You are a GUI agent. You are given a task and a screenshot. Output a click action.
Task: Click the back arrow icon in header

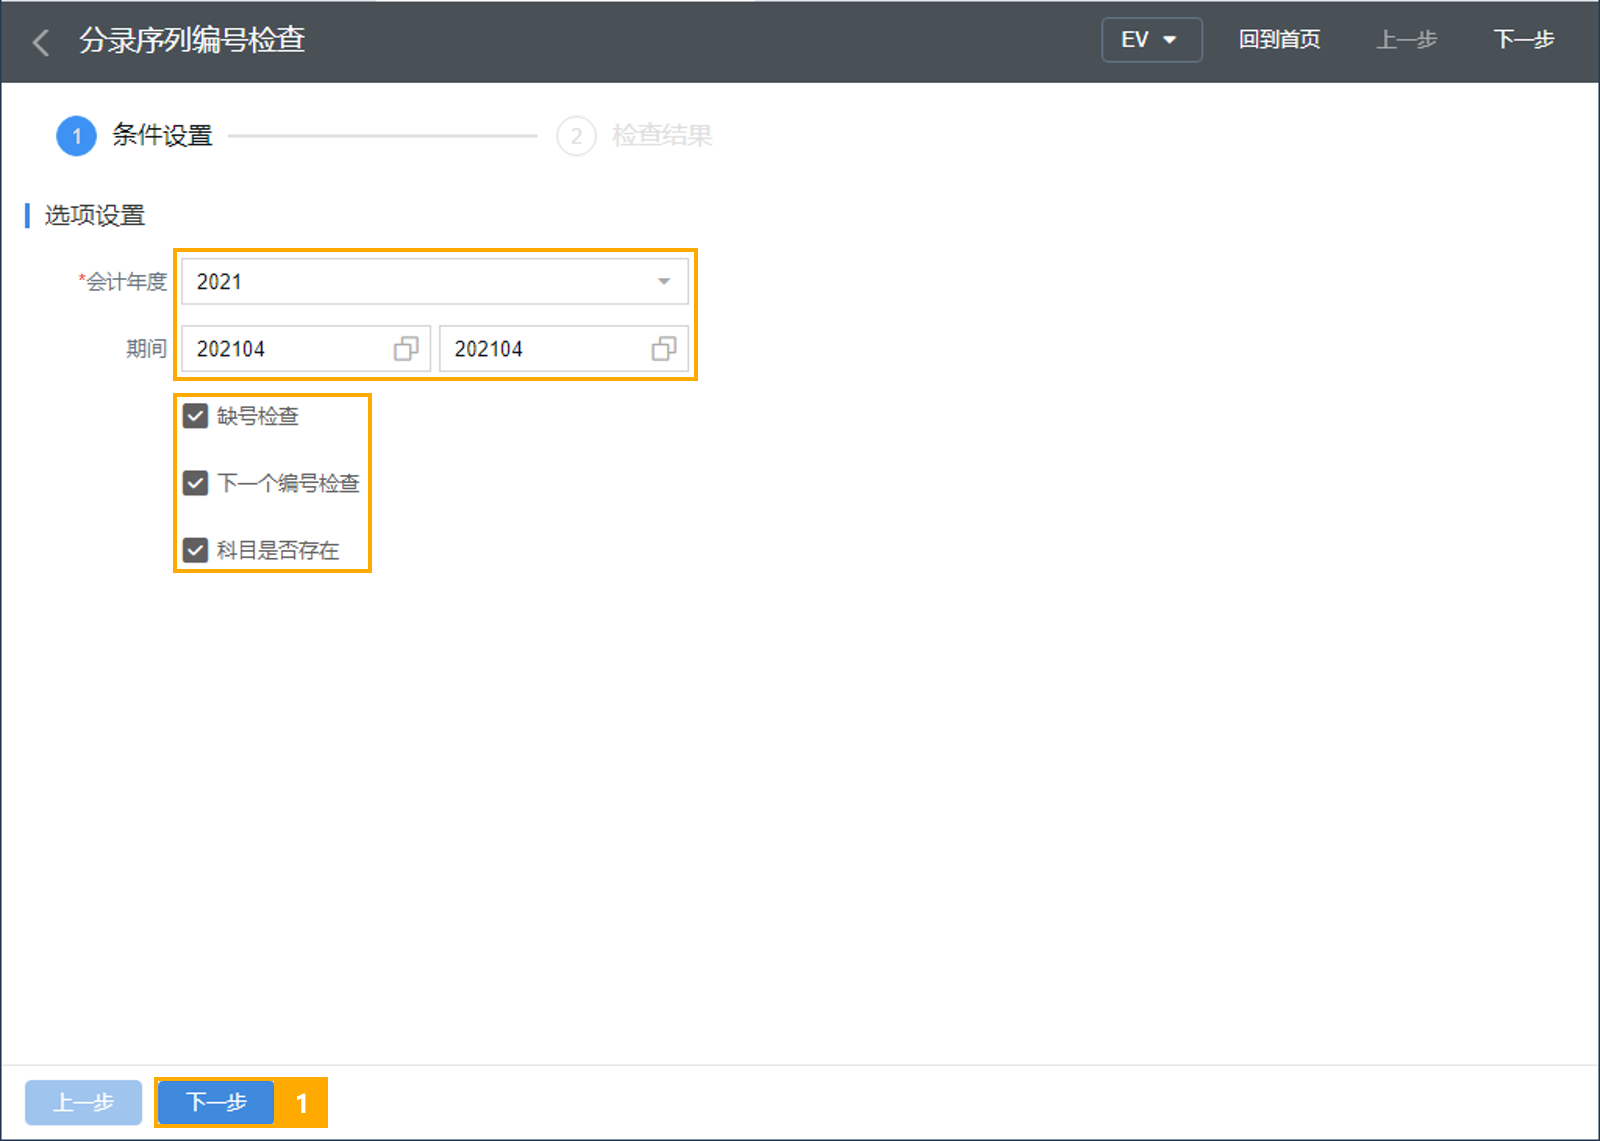tap(41, 42)
